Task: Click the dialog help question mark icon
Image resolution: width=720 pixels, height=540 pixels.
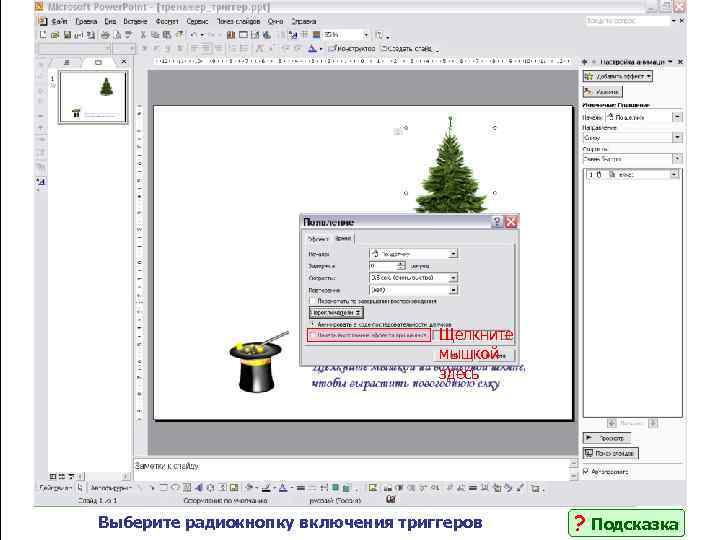Action: point(496,222)
